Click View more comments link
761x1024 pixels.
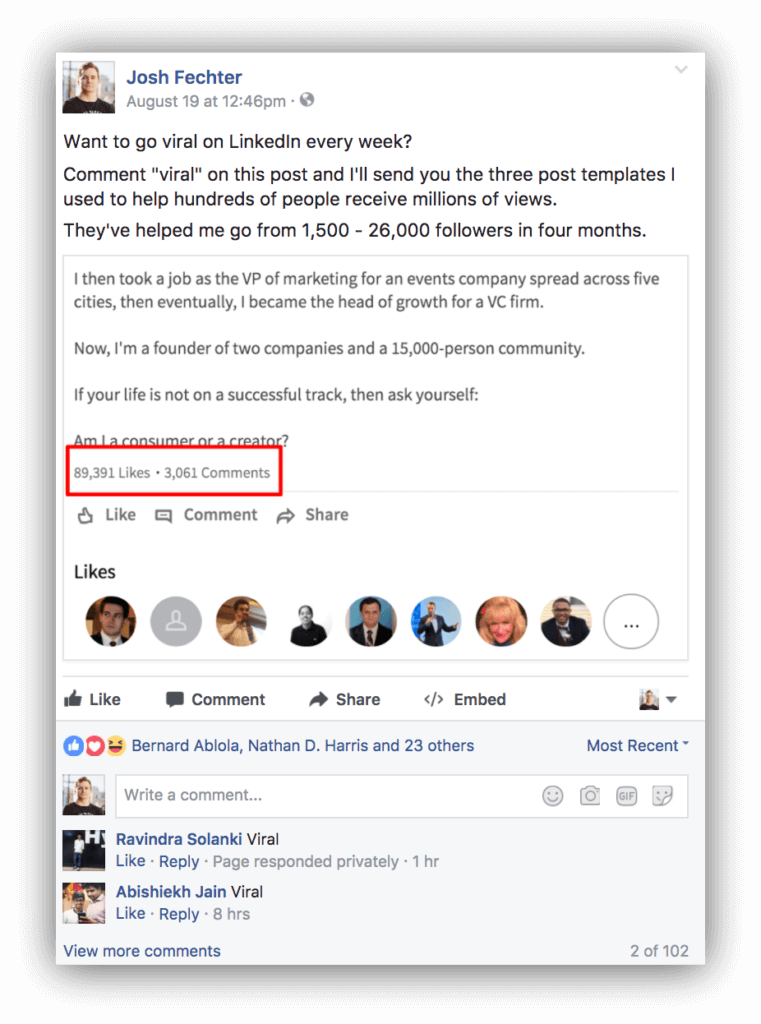click(x=142, y=951)
